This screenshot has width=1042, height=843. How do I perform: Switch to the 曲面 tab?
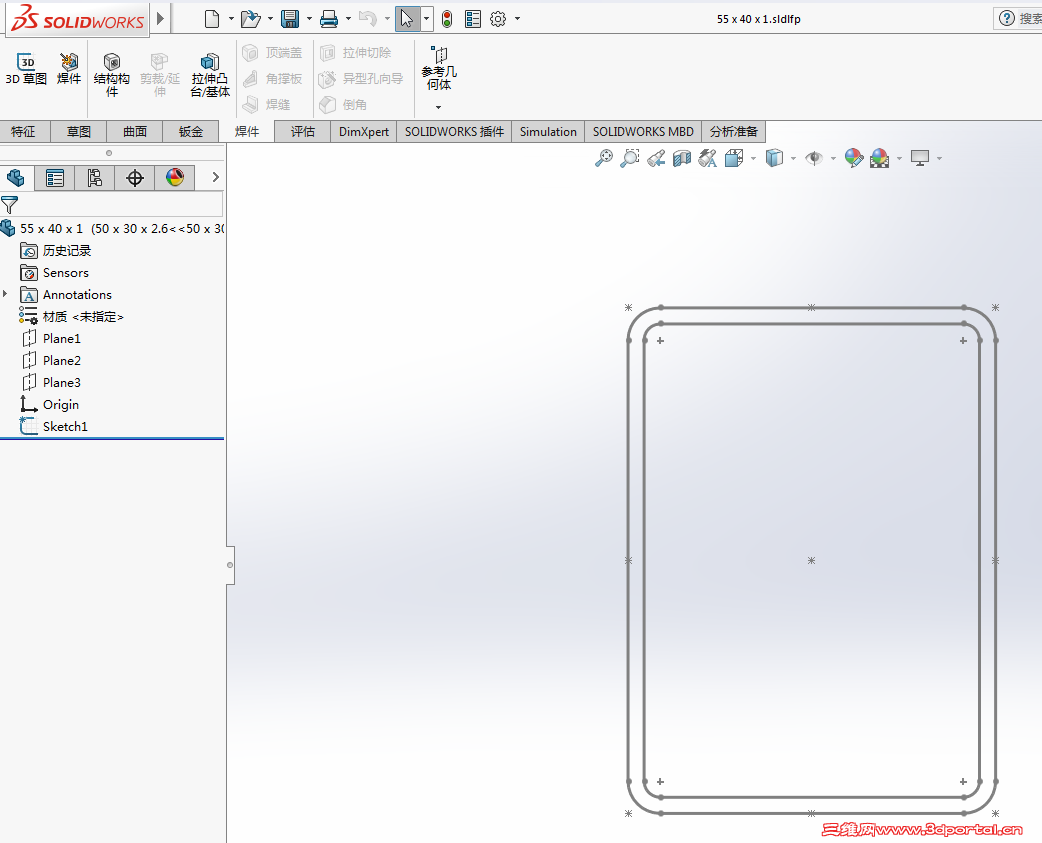point(135,132)
